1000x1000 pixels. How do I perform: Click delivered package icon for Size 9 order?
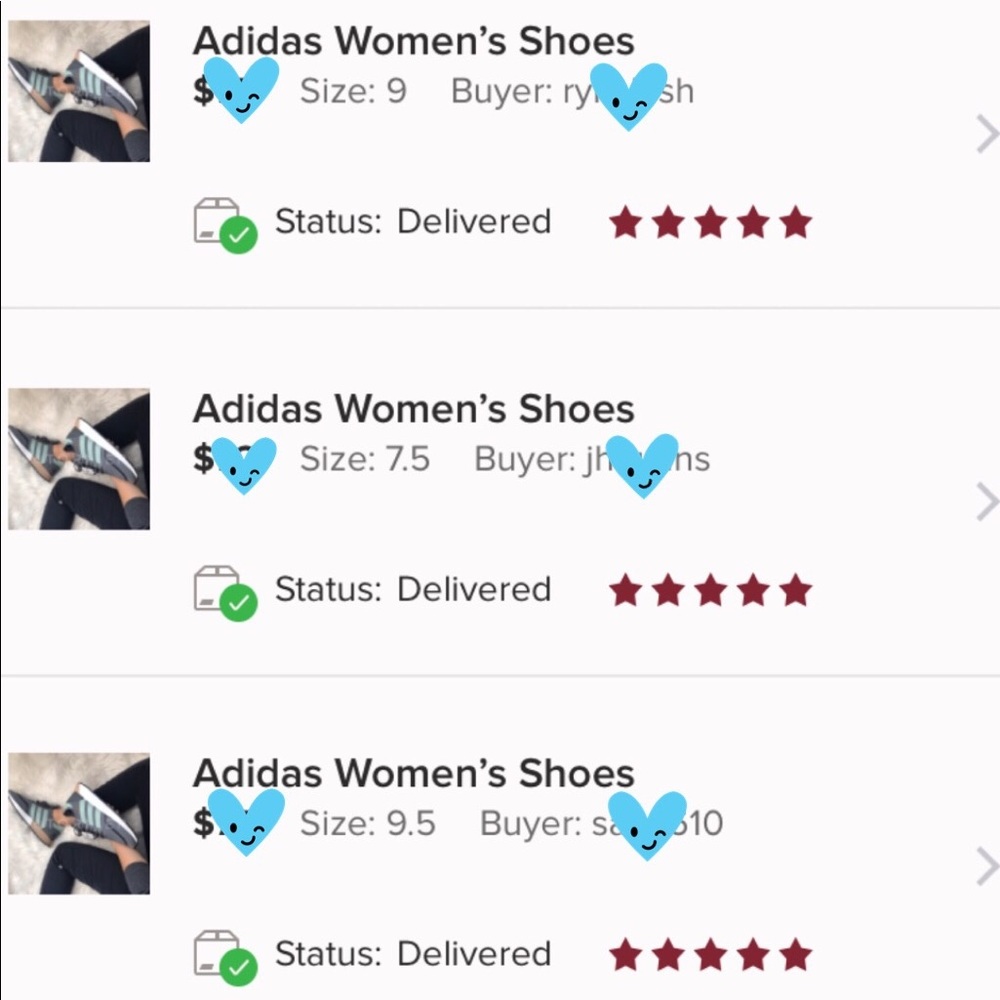point(225,225)
